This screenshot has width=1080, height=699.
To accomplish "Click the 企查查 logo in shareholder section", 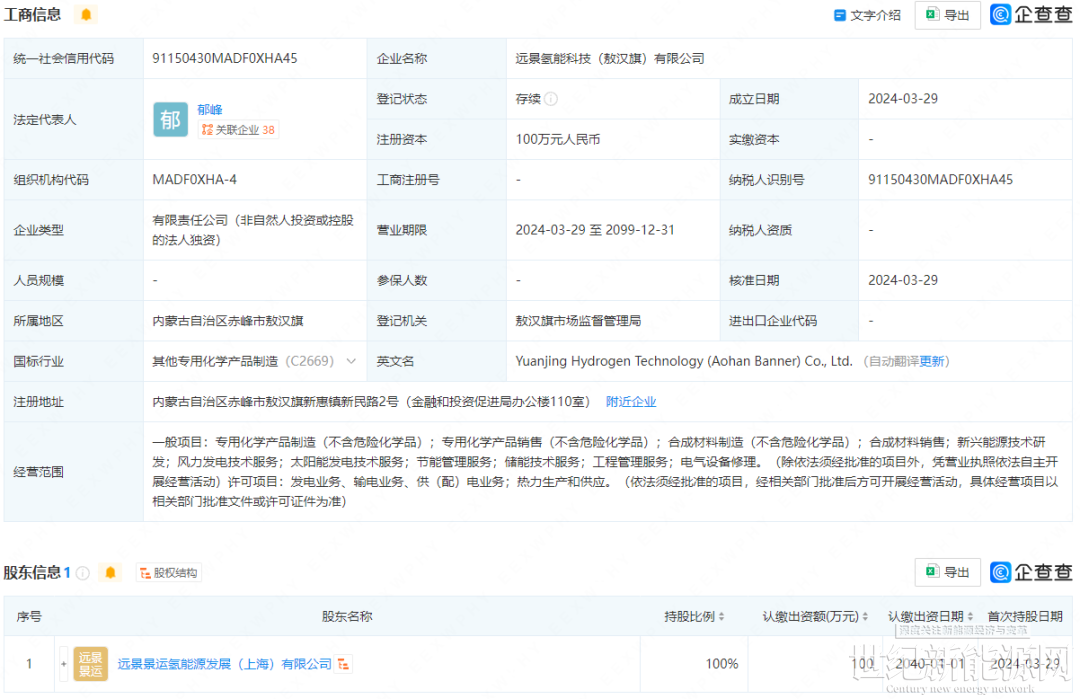I will pyautogui.click(x=1031, y=572).
